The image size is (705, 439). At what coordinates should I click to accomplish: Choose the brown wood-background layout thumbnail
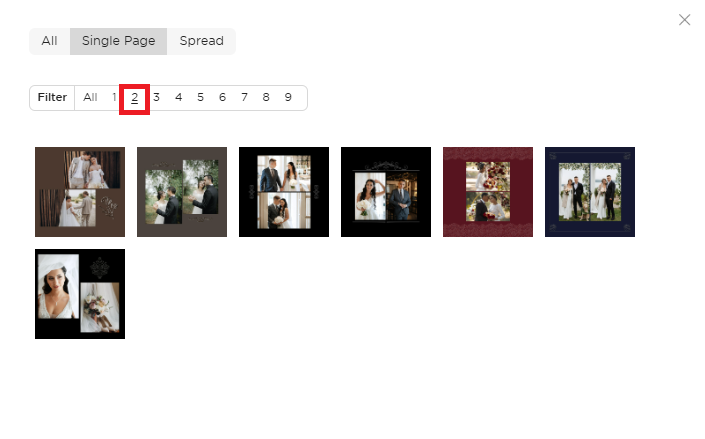(x=80, y=192)
